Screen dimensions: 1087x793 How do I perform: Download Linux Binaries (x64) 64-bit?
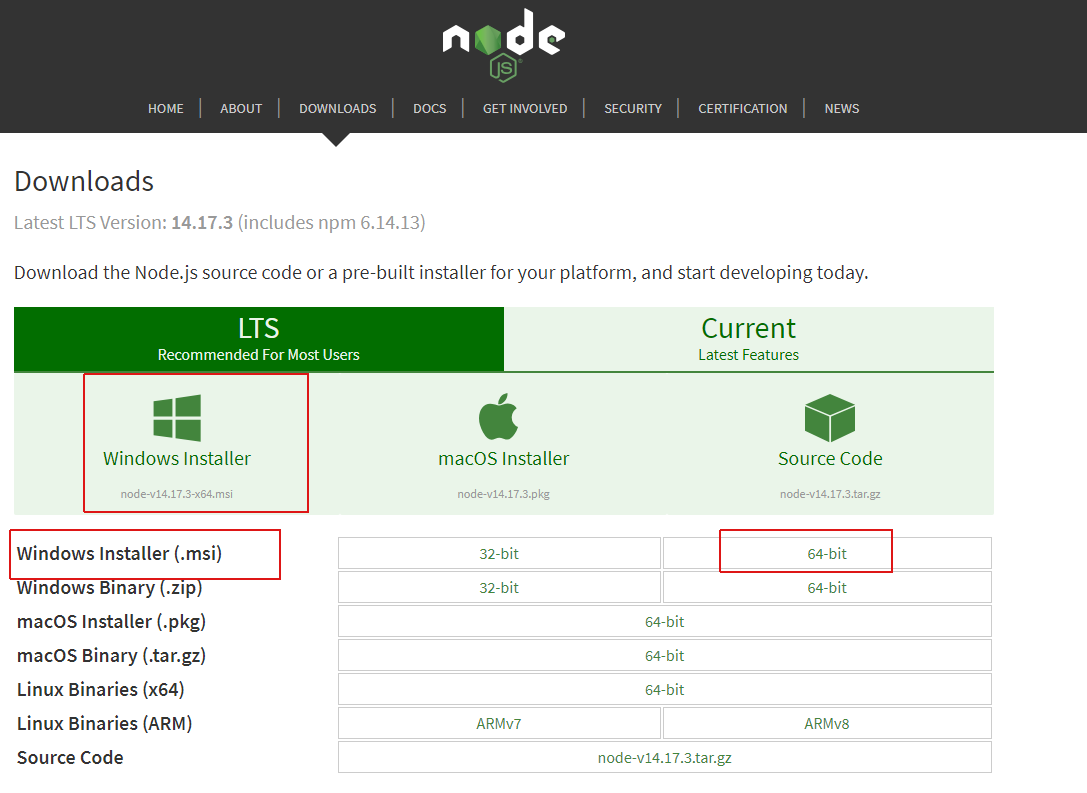pyautogui.click(x=665, y=689)
